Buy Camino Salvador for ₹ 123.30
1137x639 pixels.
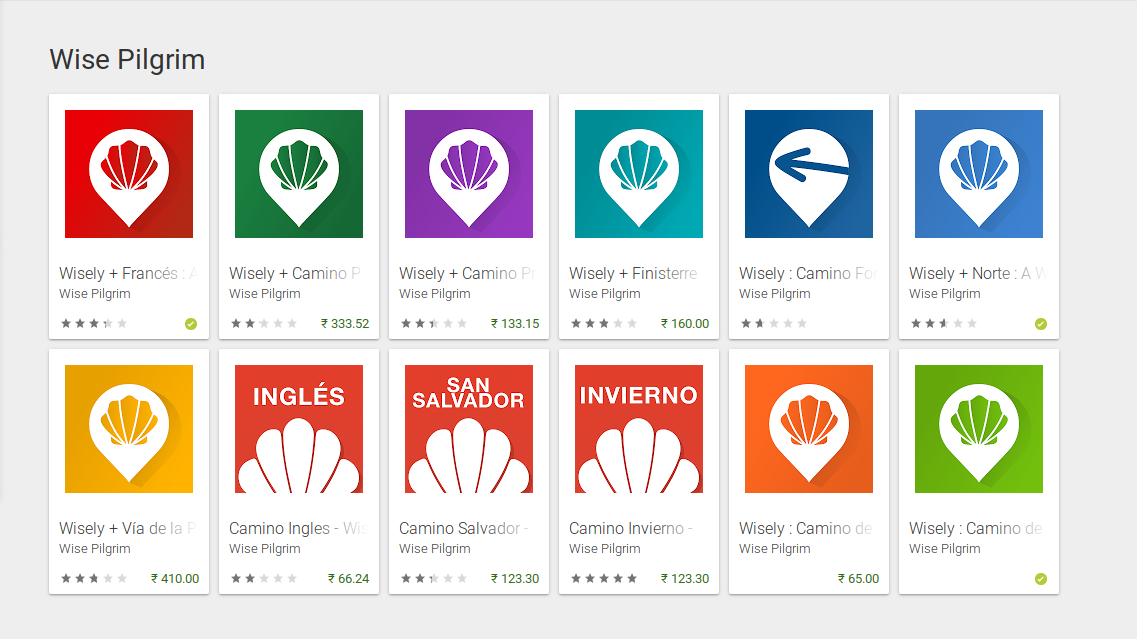tap(515, 579)
